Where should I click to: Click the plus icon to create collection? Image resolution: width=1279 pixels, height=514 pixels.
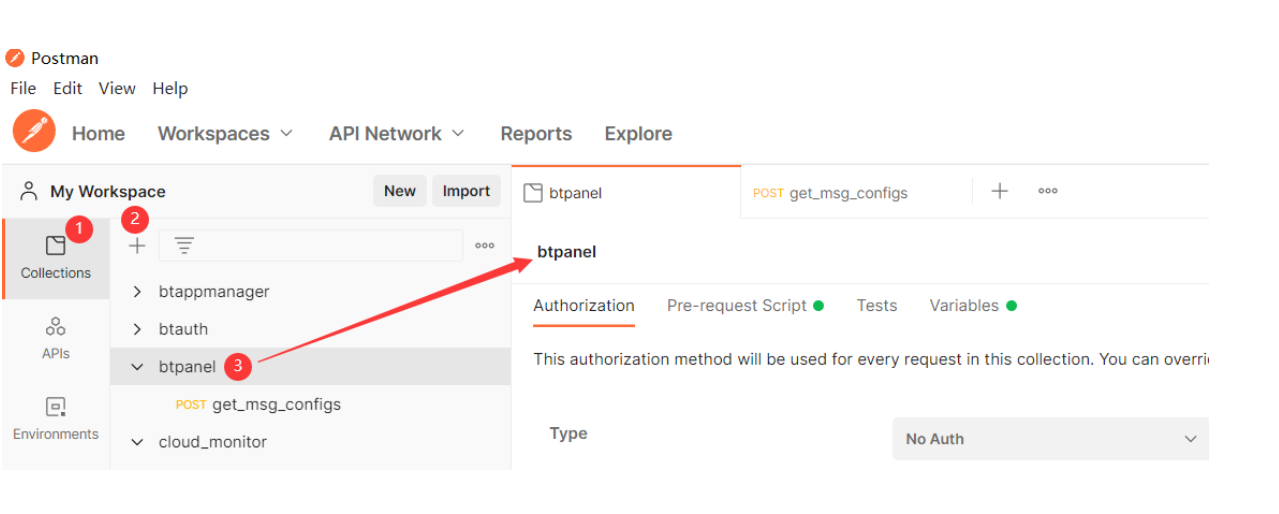(137, 246)
